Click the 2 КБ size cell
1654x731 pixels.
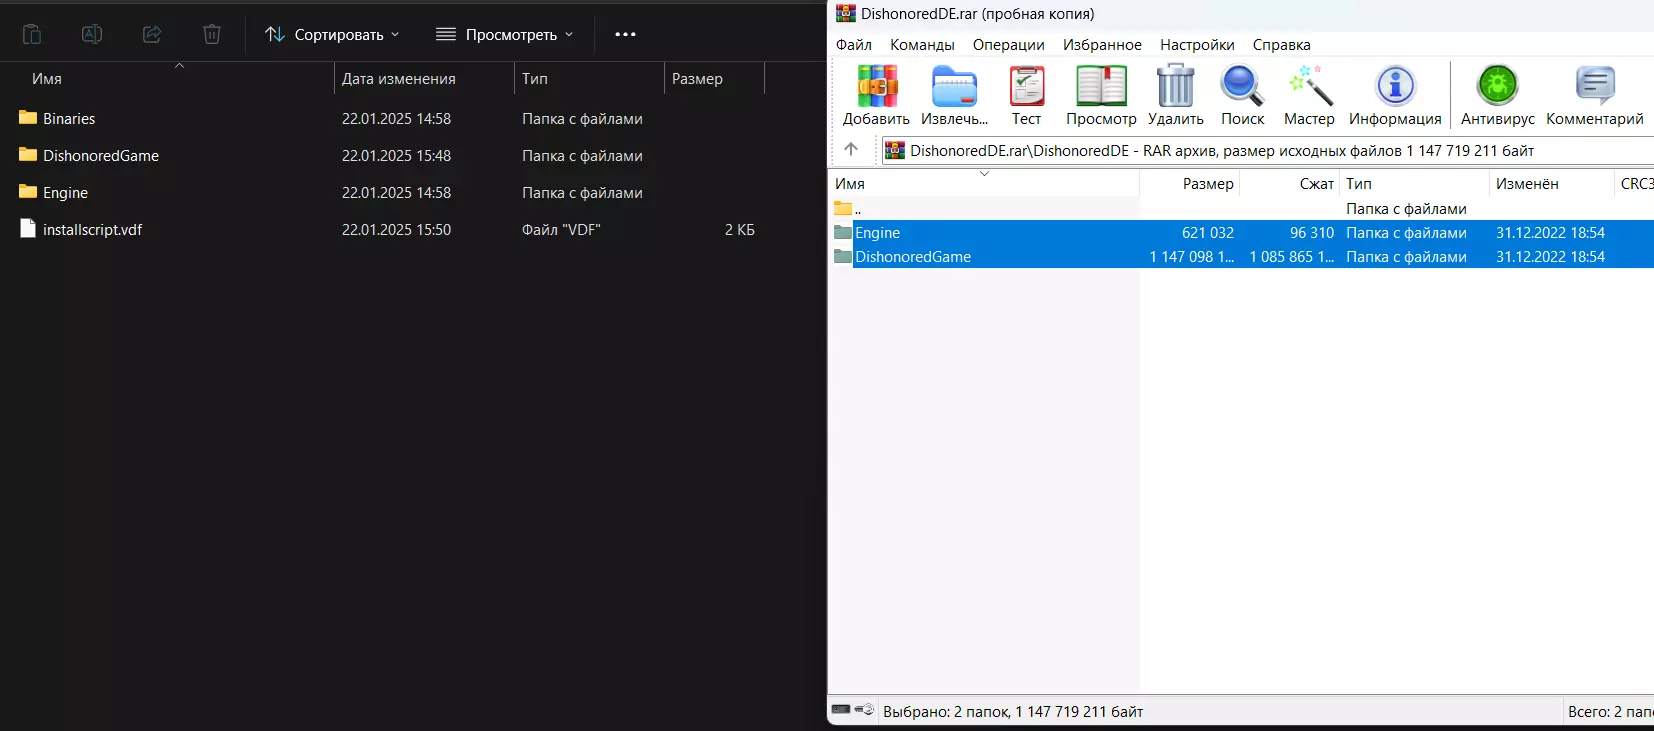[x=740, y=230]
